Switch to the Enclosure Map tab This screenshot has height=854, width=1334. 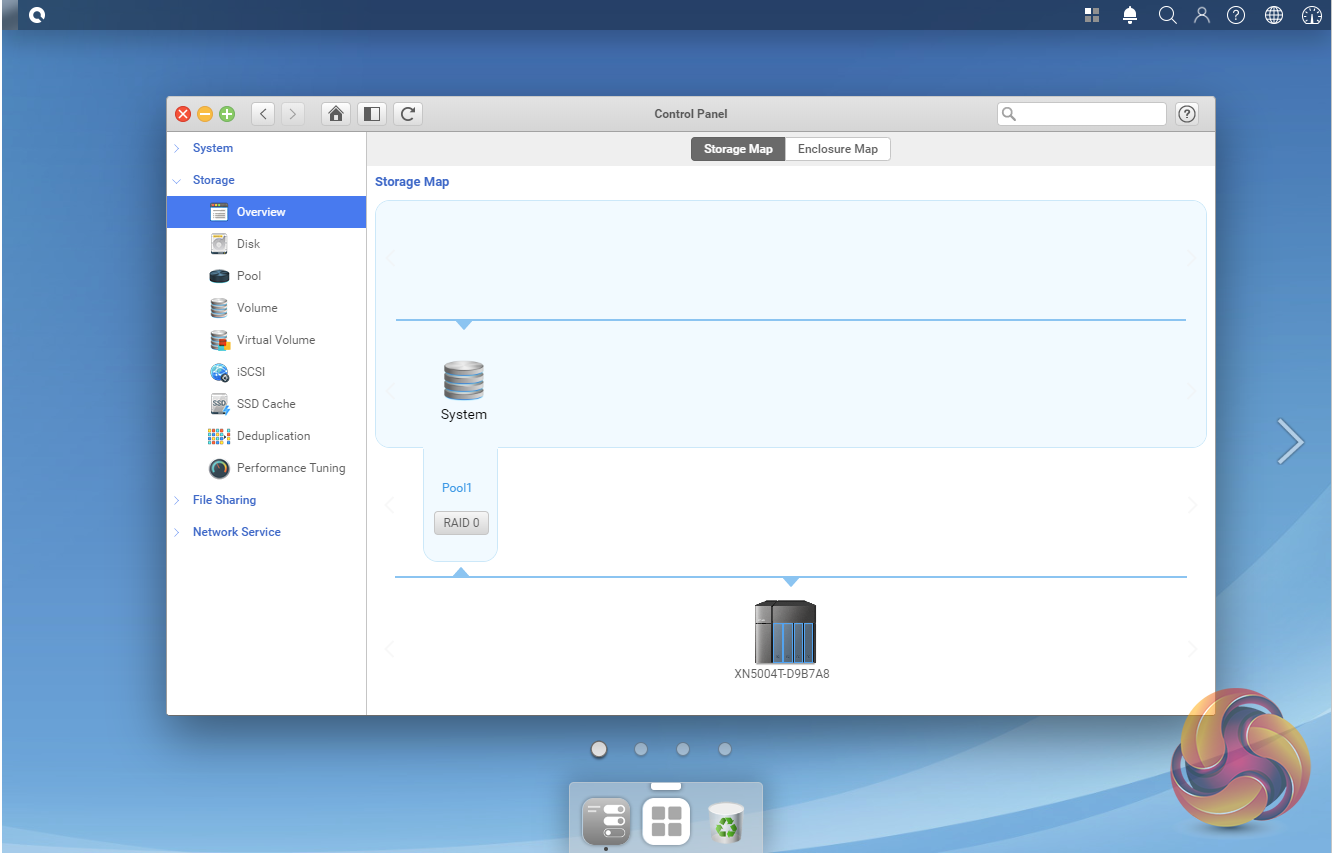[x=837, y=149]
